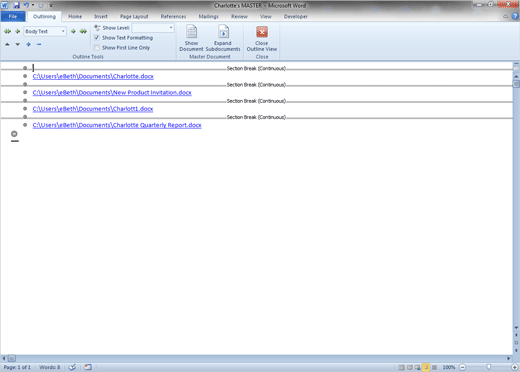
Task: Click outline bullet beside Charlotte Quarterly Report.docx
Action: [25, 125]
